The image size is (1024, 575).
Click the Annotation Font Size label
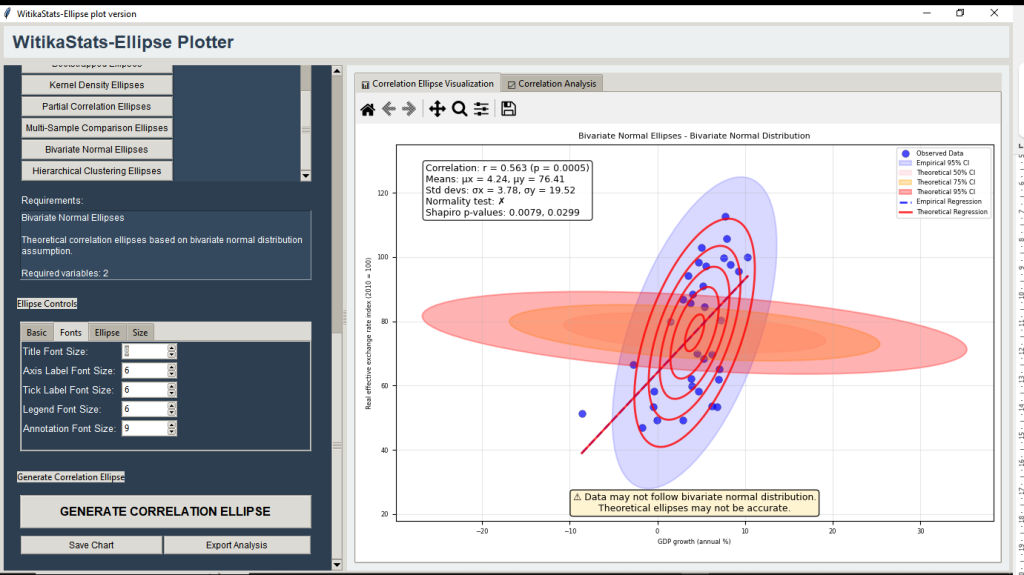69,429
